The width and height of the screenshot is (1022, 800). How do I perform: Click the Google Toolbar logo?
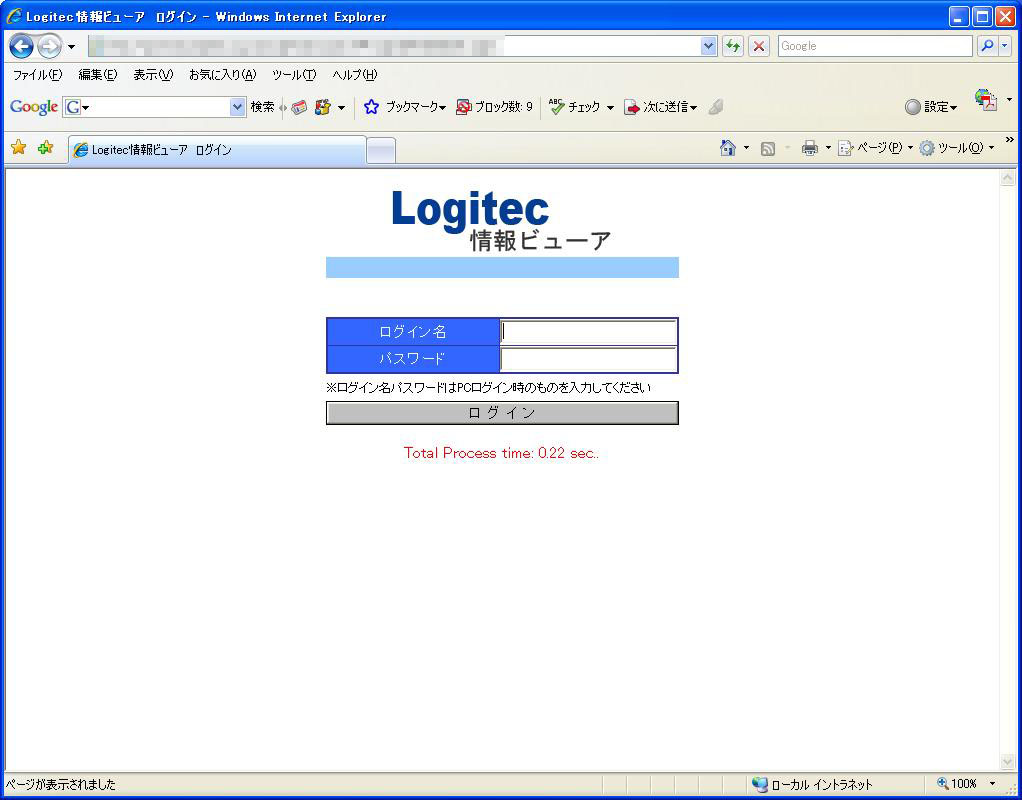34,107
